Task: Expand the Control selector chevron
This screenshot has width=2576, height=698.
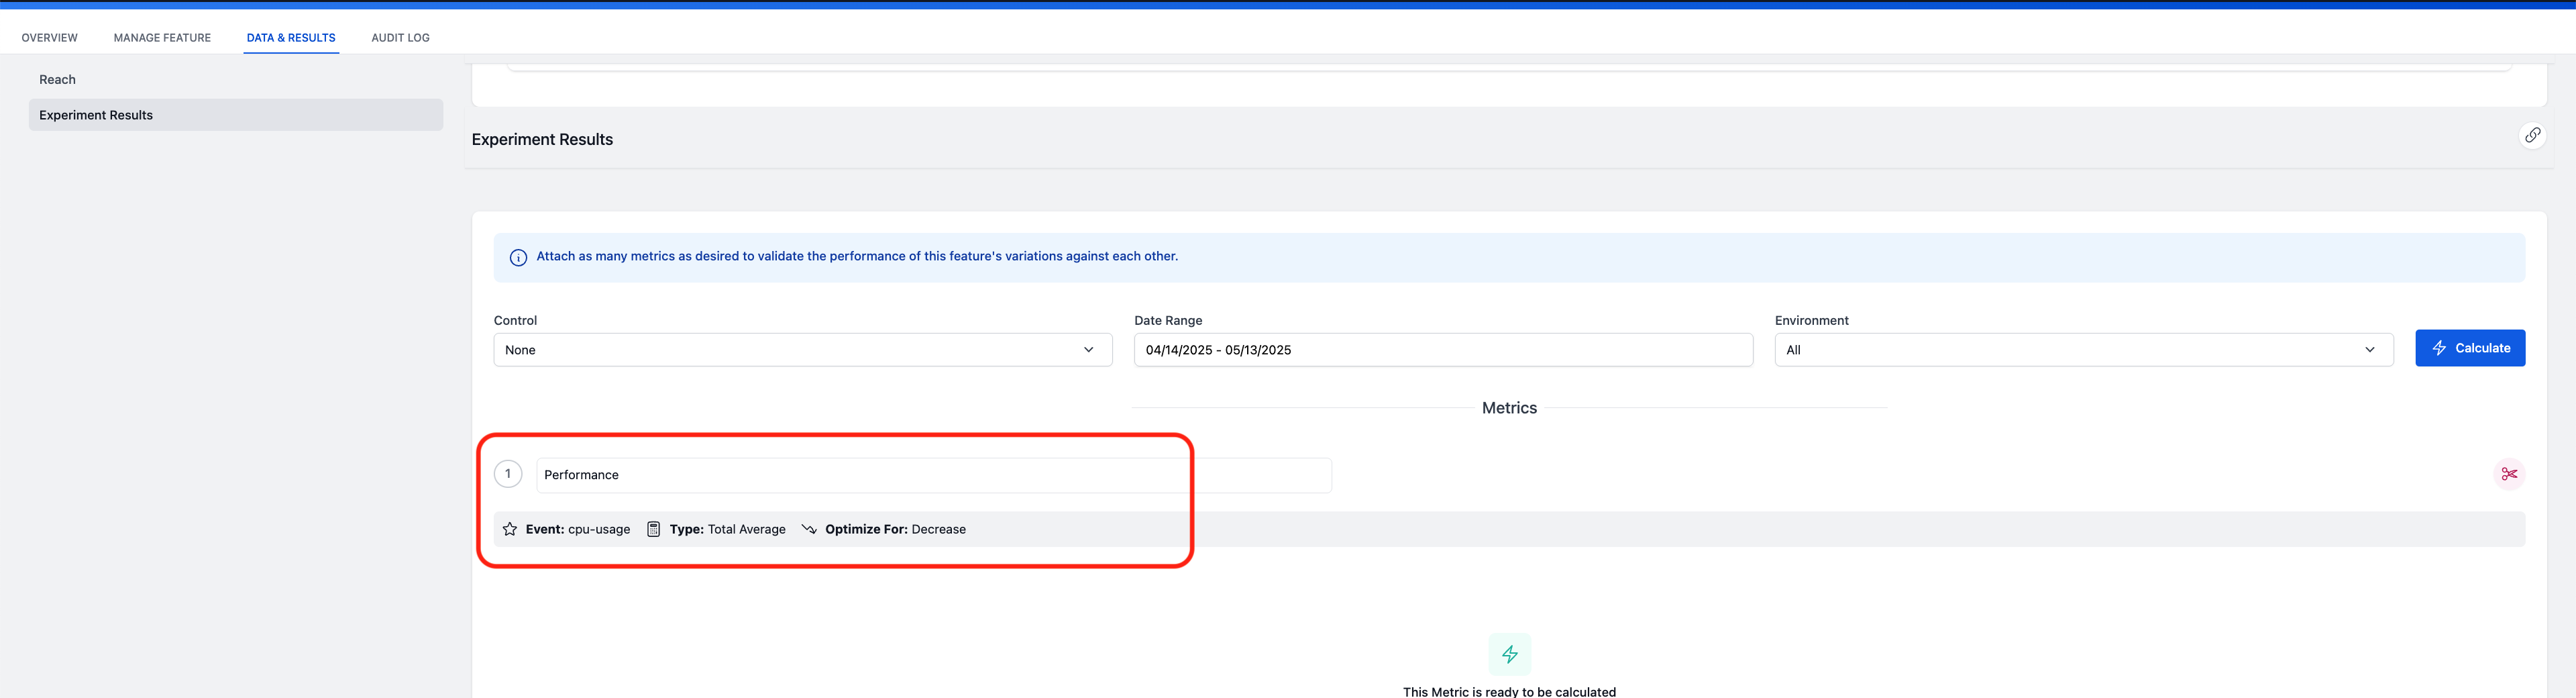Action: (x=1089, y=349)
